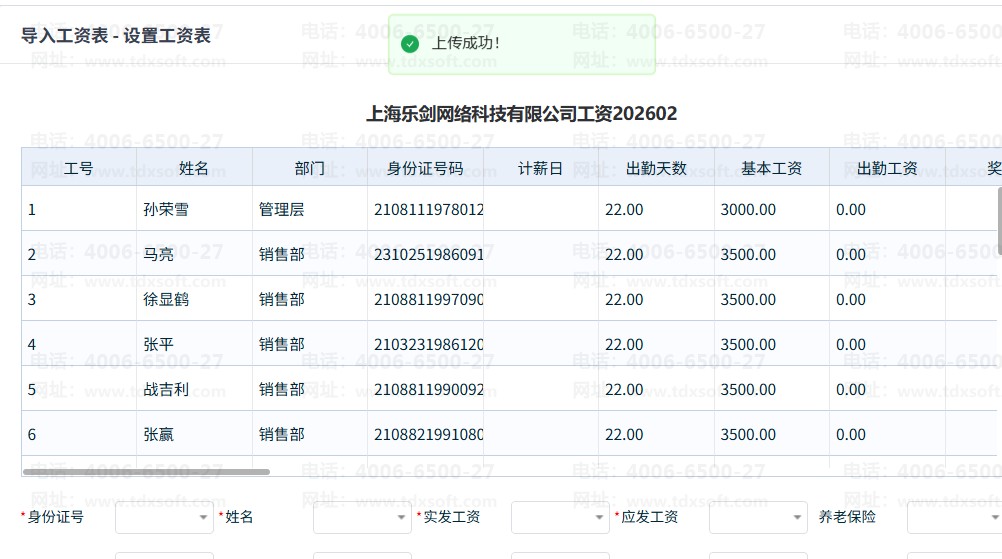Open the 身份证号 mapping dropdown
Image resolution: width=1002 pixels, height=559 pixels.
(164, 517)
